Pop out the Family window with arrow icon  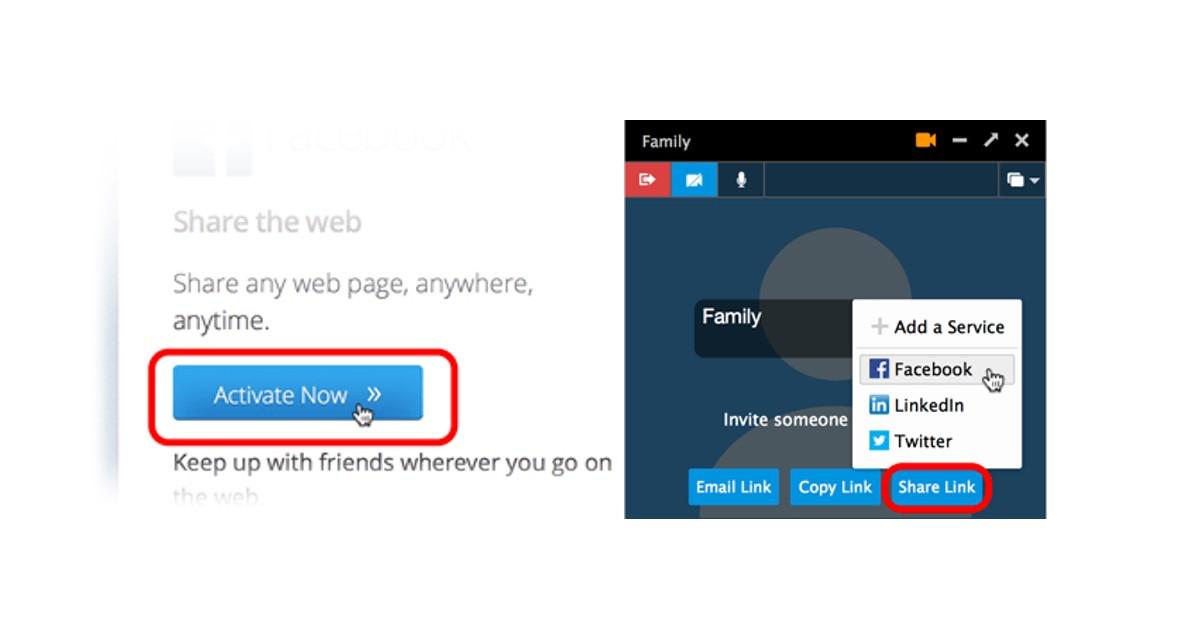(991, 141)
